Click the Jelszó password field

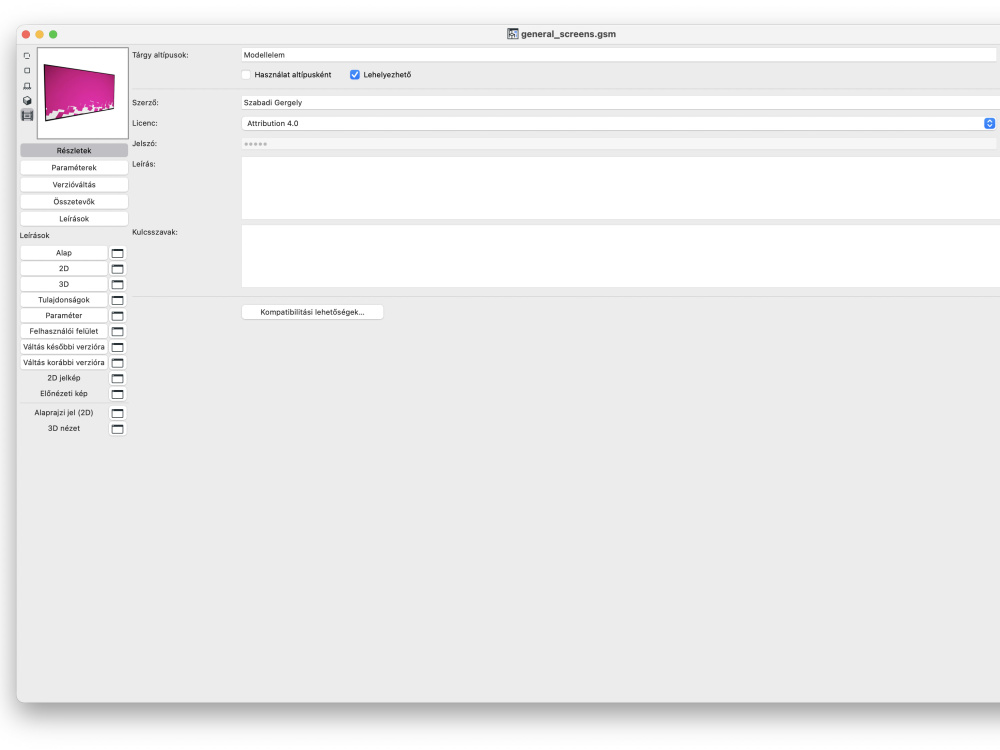[619, 143]
